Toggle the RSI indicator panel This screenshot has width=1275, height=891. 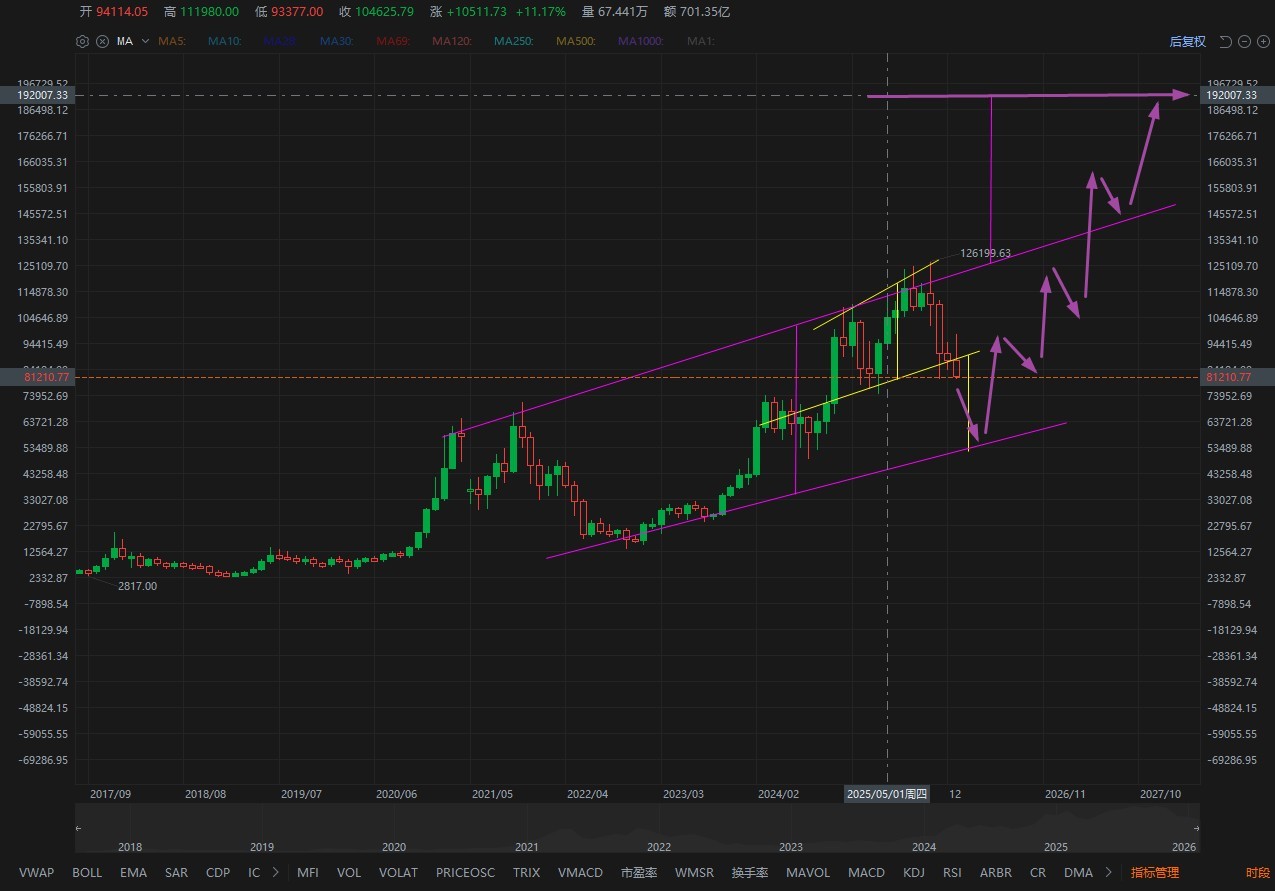952,872
